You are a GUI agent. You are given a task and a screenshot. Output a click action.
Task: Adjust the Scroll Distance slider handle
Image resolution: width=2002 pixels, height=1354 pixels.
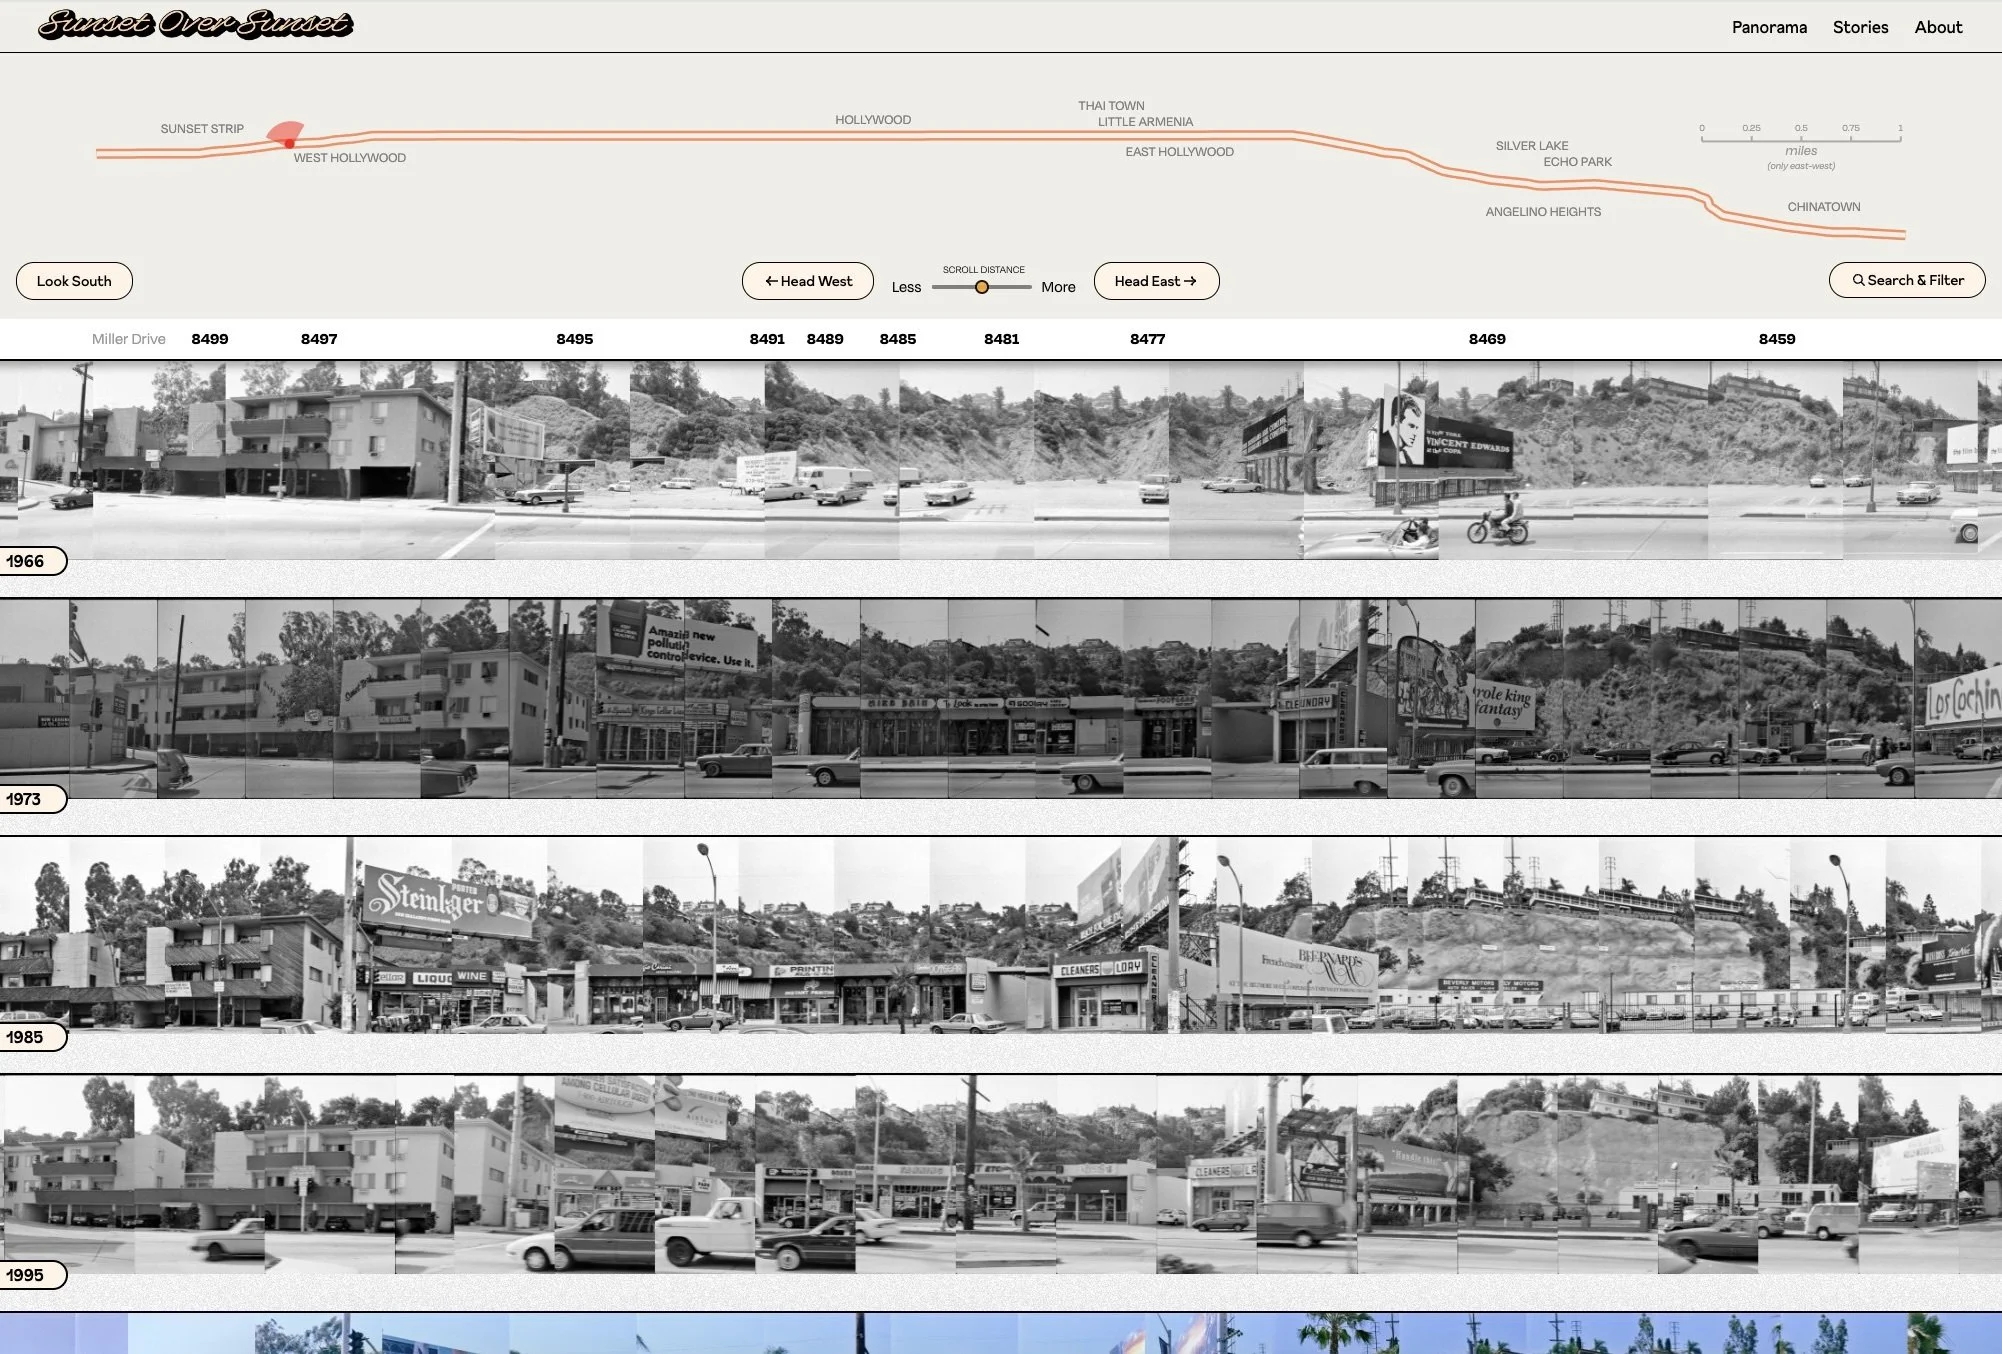click(x=983, y=286)
